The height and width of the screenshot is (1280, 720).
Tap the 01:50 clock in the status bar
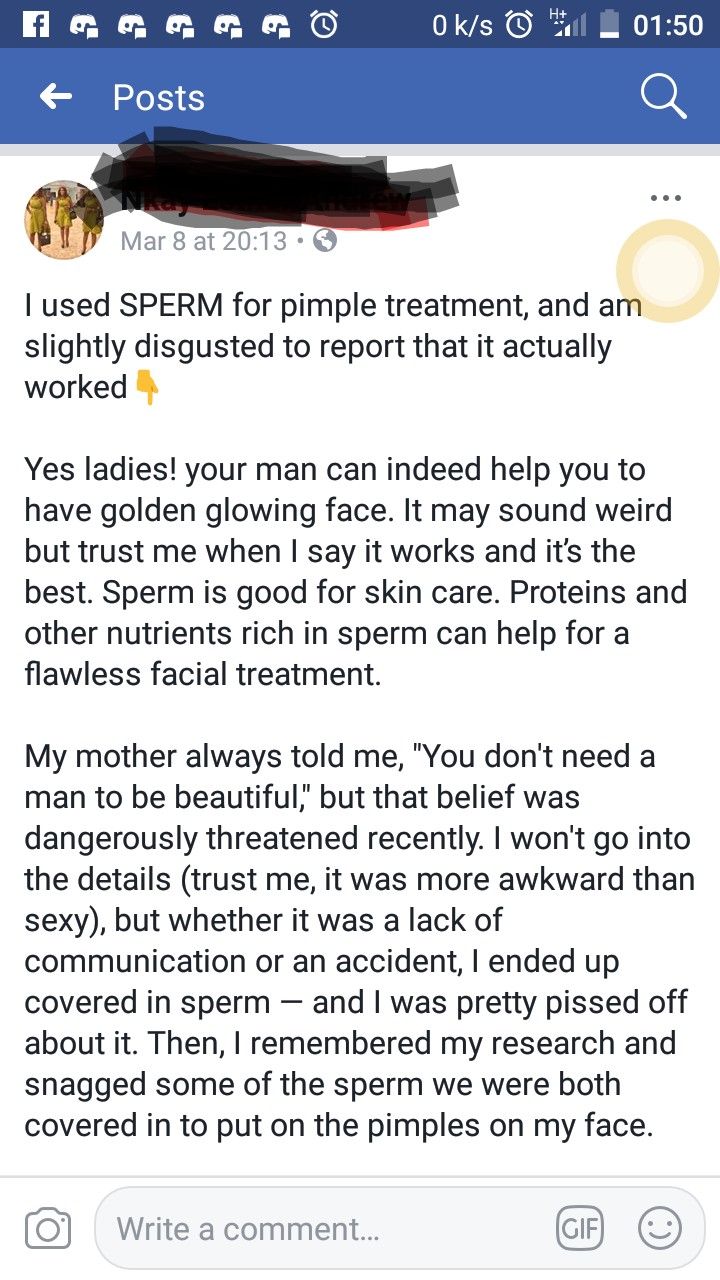click(x=668, y=24)
